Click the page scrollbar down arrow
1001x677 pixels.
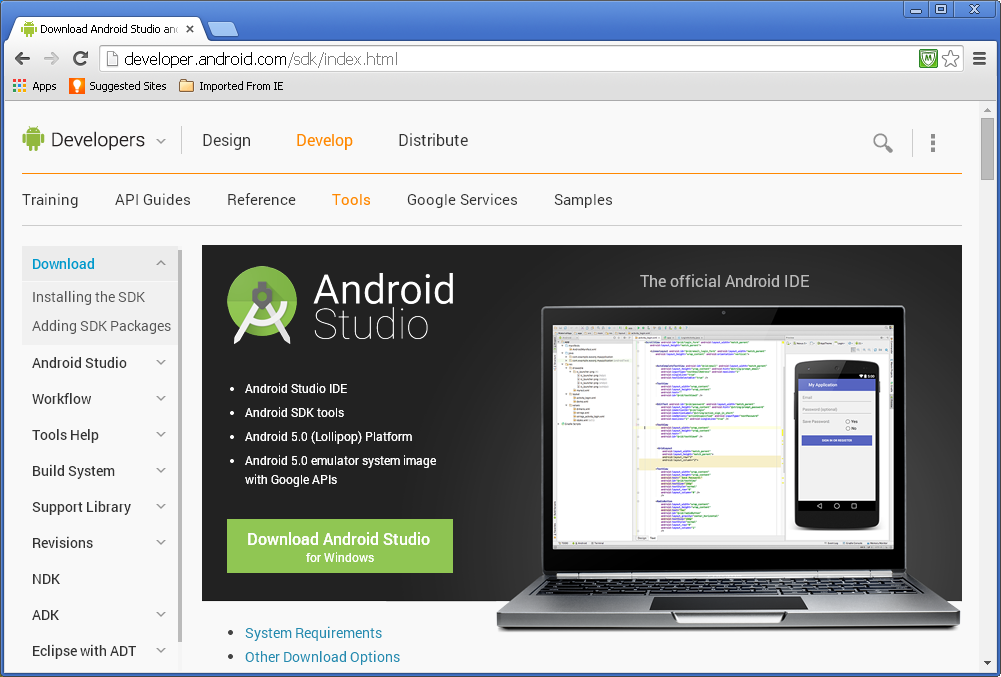[988, 663]
